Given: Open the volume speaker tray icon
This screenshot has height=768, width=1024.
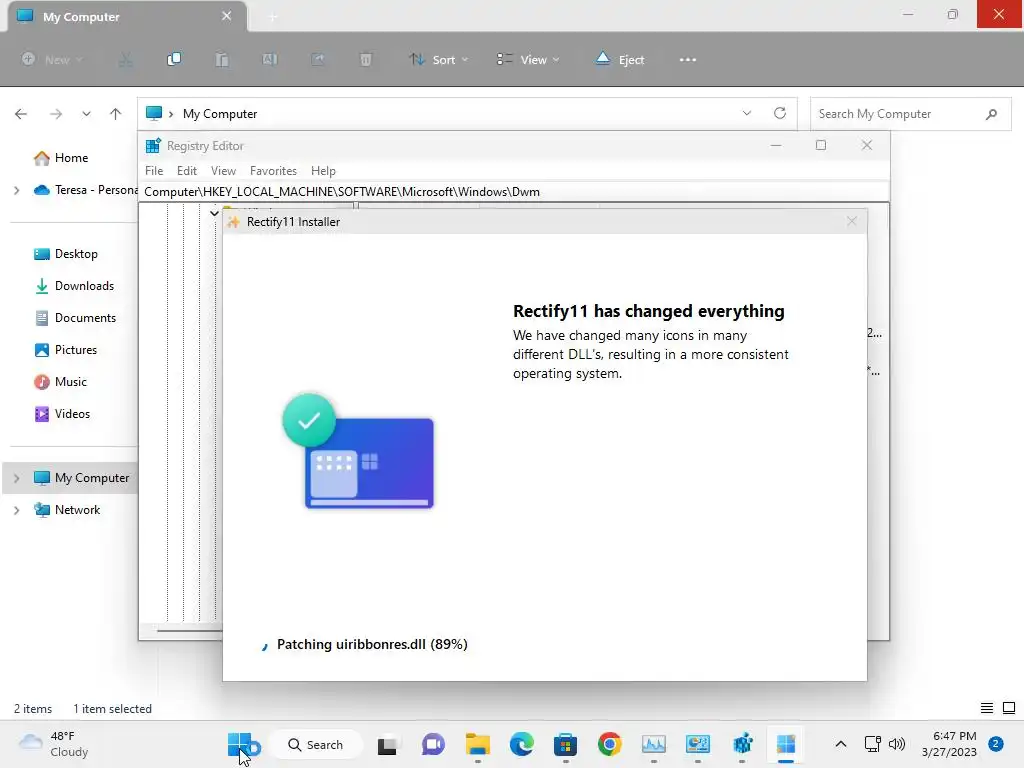Looking at the screenshot, I should (897, 744).
